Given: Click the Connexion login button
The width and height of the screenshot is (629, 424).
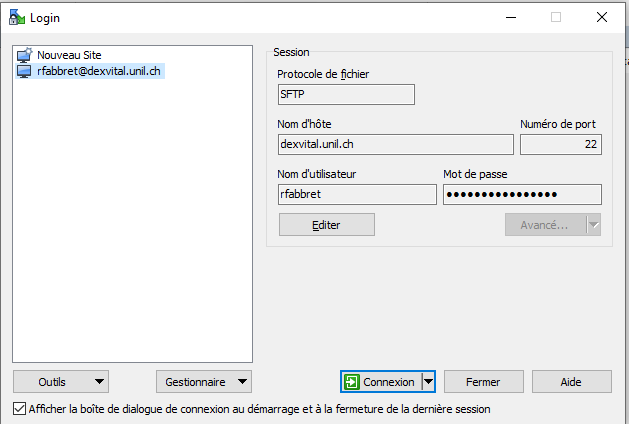Looking at the screenshot, I should pyautogui.click(x=380, y=382).
